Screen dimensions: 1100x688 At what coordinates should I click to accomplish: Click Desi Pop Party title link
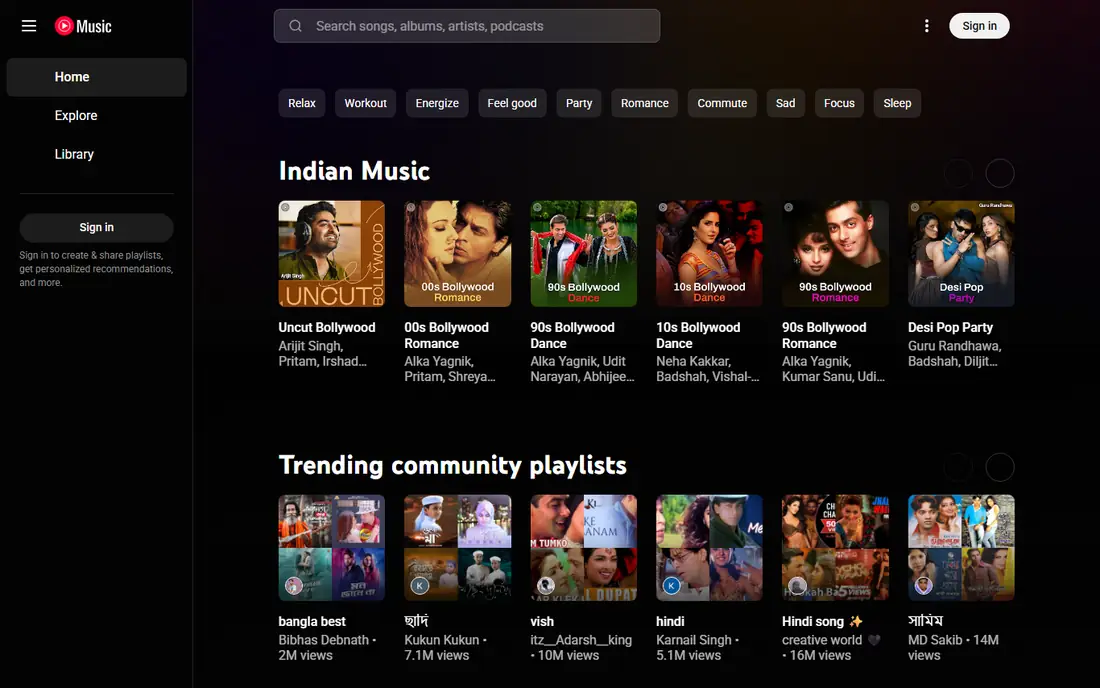pos(951,328)
